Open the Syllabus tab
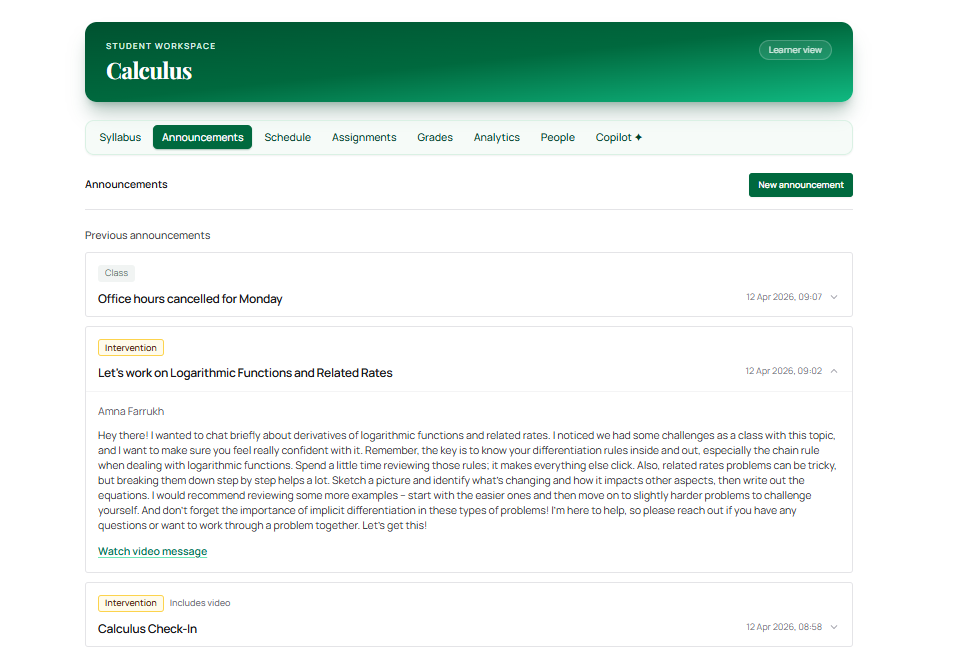 pyautogui.click(x=120, y=137)
